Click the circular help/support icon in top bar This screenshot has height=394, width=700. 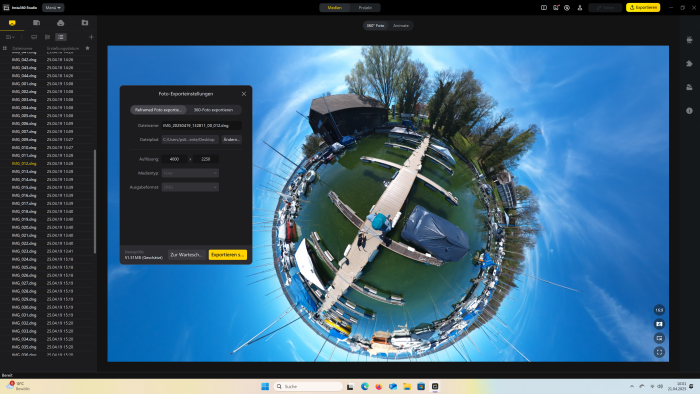tap(567, 8)
